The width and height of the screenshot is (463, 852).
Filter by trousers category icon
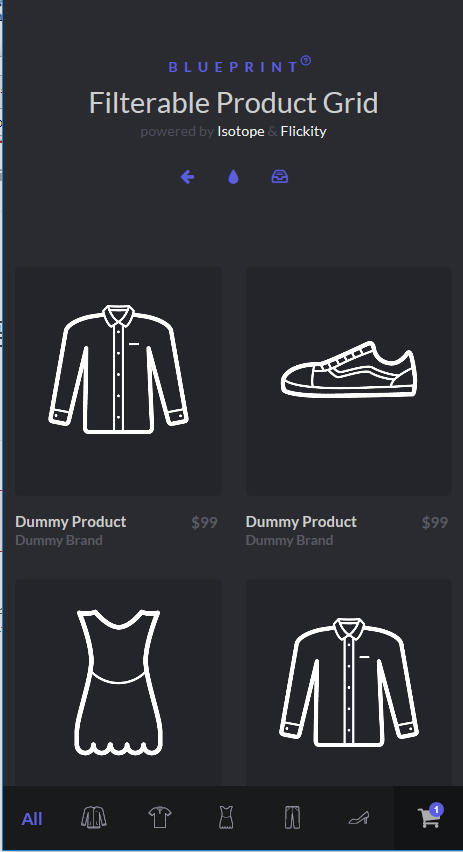pyautogui.click(x=292, y=817)
